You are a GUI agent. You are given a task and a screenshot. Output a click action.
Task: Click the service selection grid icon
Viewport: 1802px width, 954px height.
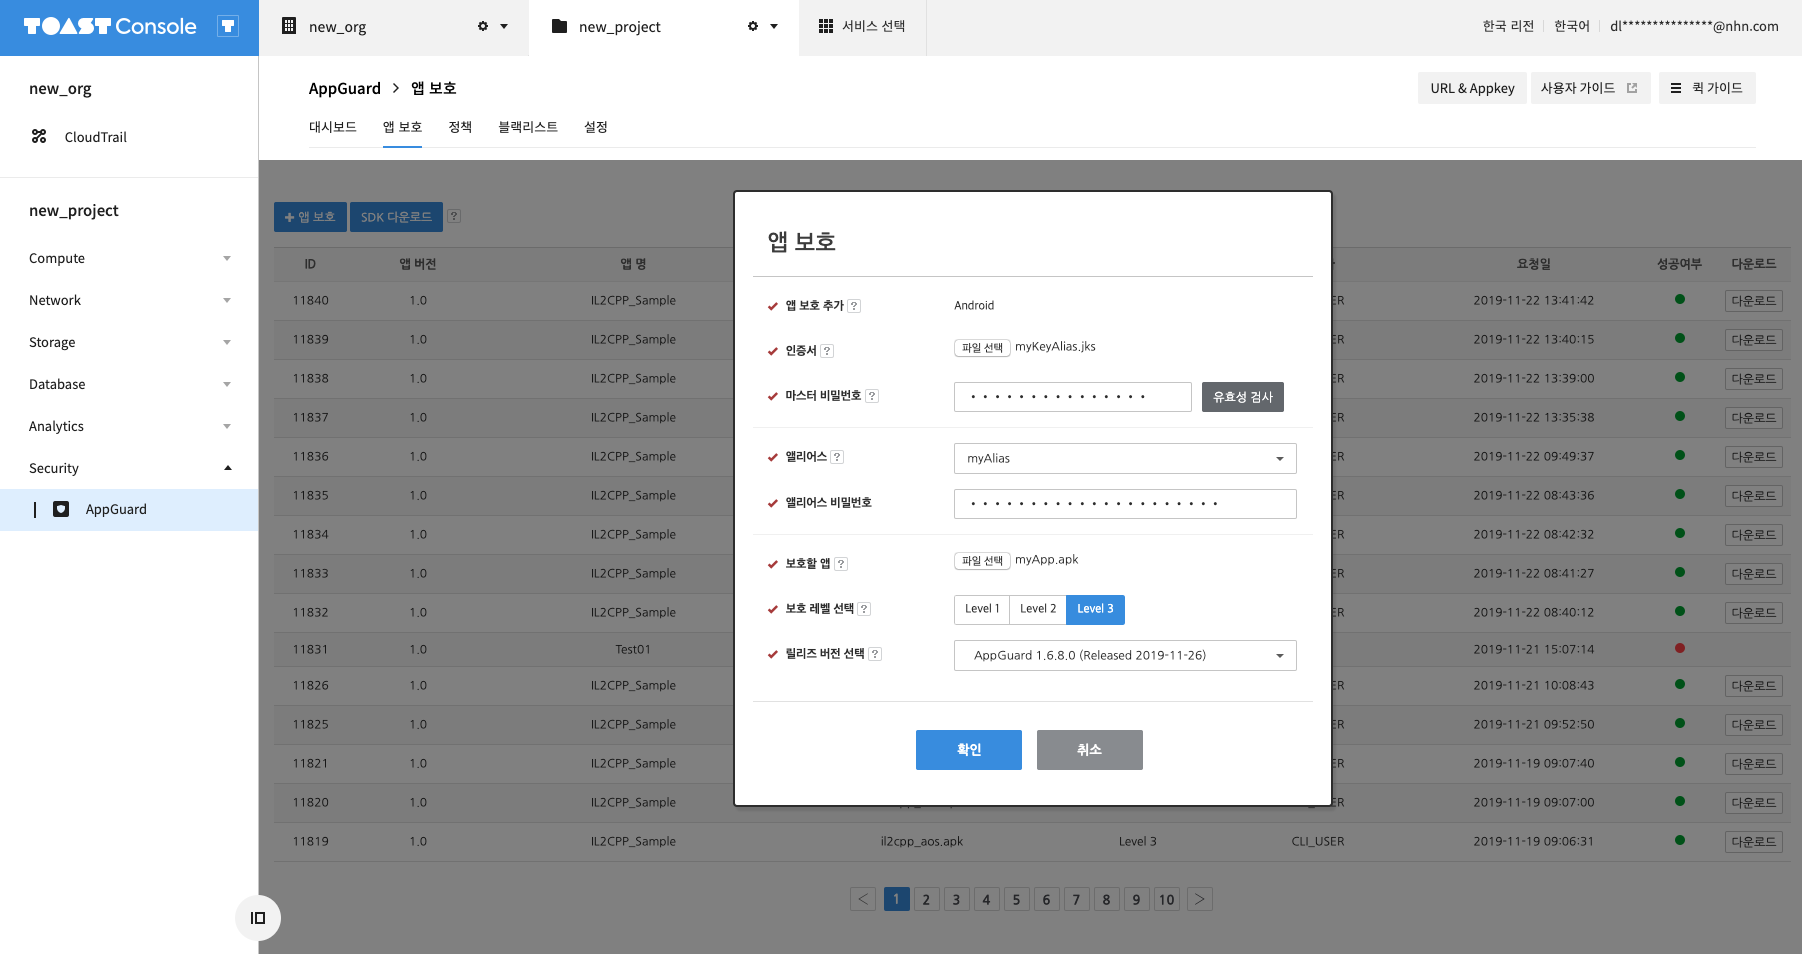pos(826,26)
